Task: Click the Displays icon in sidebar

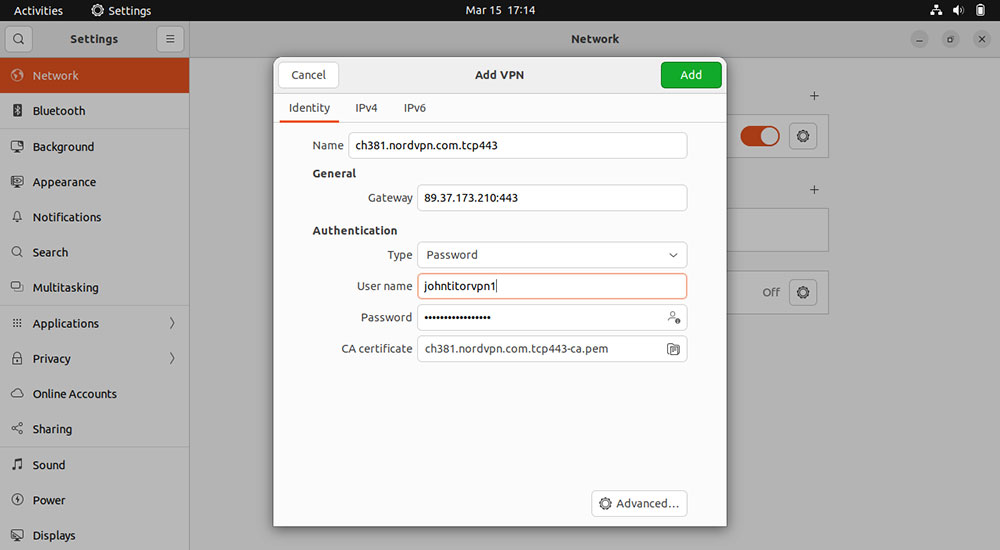Action: [x=17, y=535]
